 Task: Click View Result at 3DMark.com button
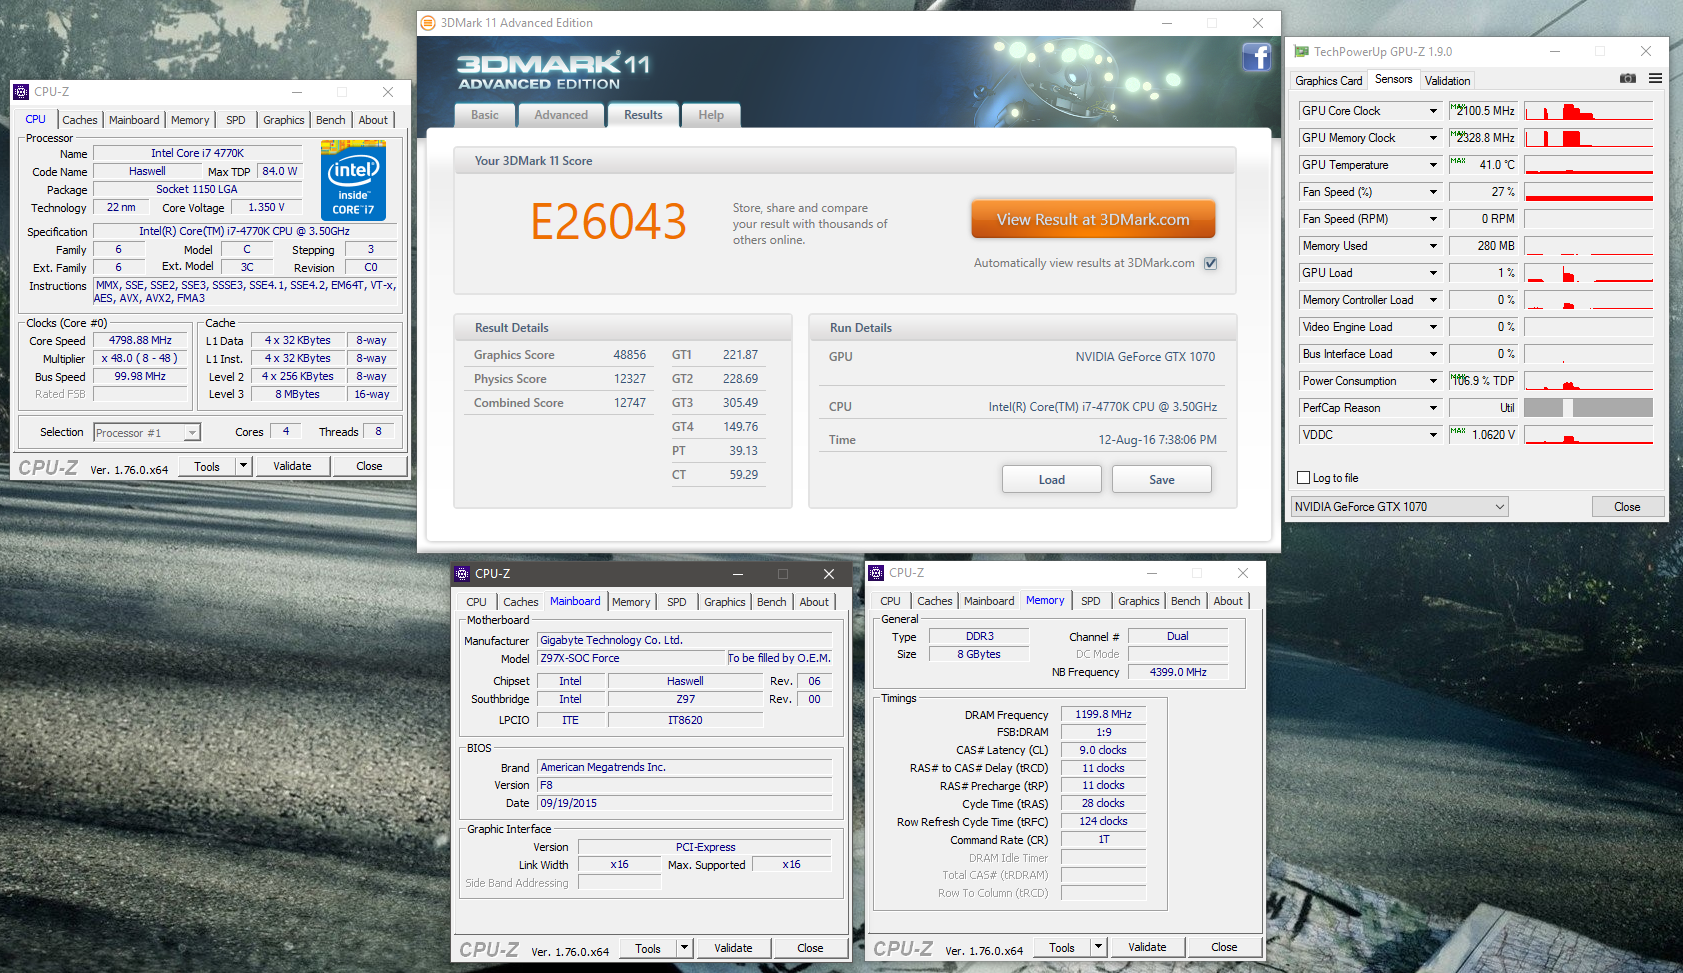[x=1093, y=219]
